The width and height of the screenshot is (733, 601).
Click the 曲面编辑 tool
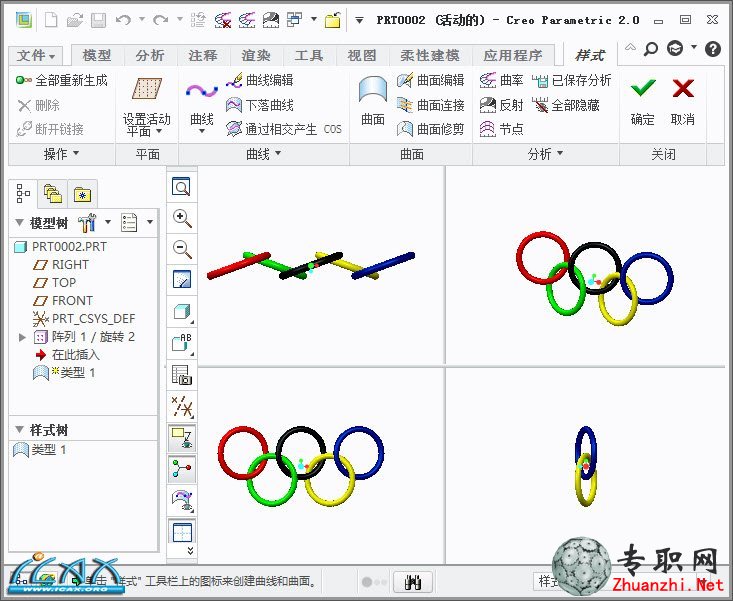[x=431, y=80]
